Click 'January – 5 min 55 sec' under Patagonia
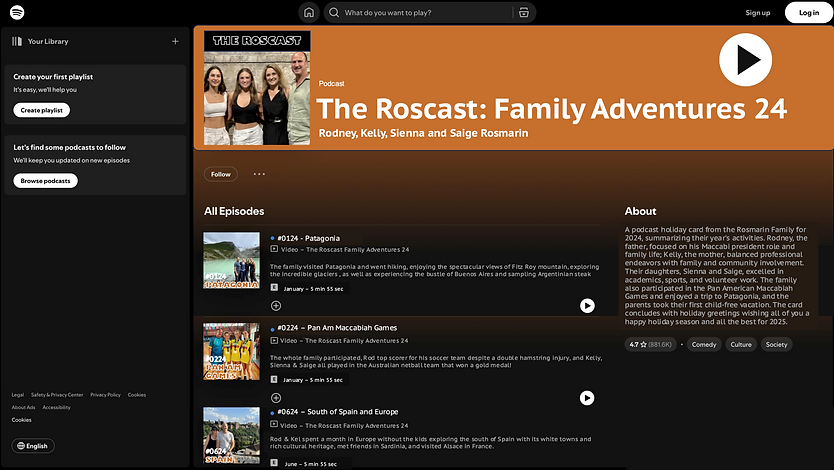 click(313, 289)
